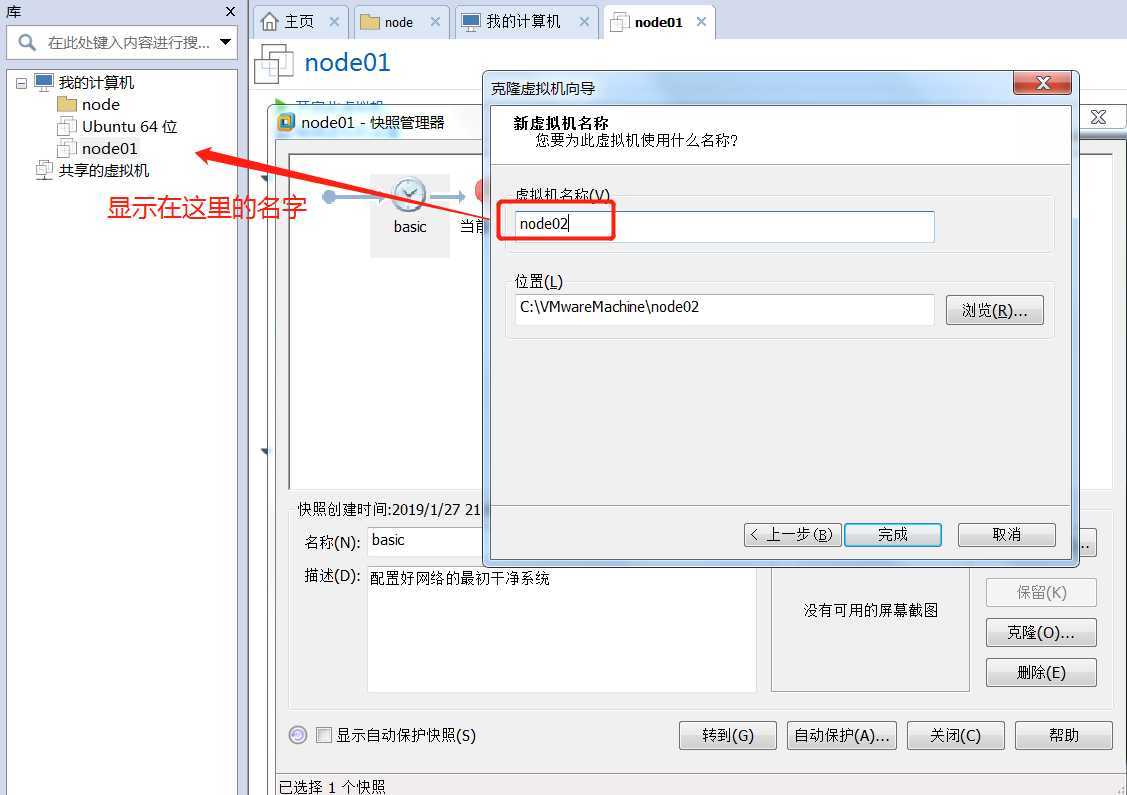This screenshot has width=1127, height=795.
Task: Click the 删除(E) button
Action: coord(1041,673)
